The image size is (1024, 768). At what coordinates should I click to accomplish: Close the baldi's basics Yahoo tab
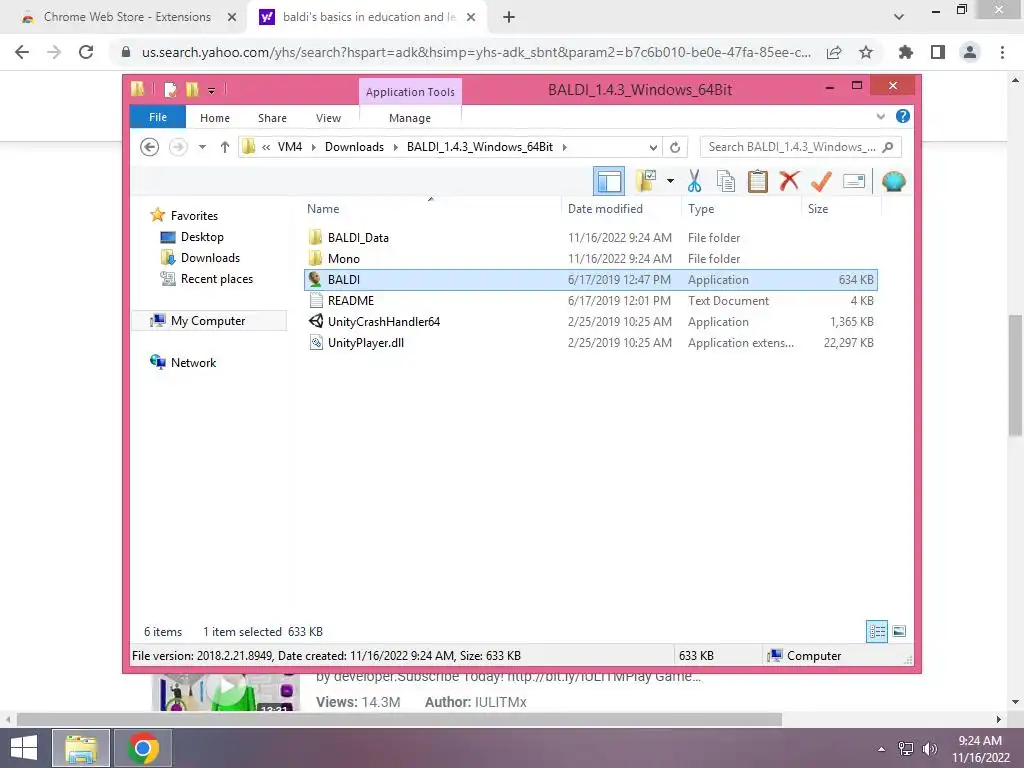[x=471, y=18]
